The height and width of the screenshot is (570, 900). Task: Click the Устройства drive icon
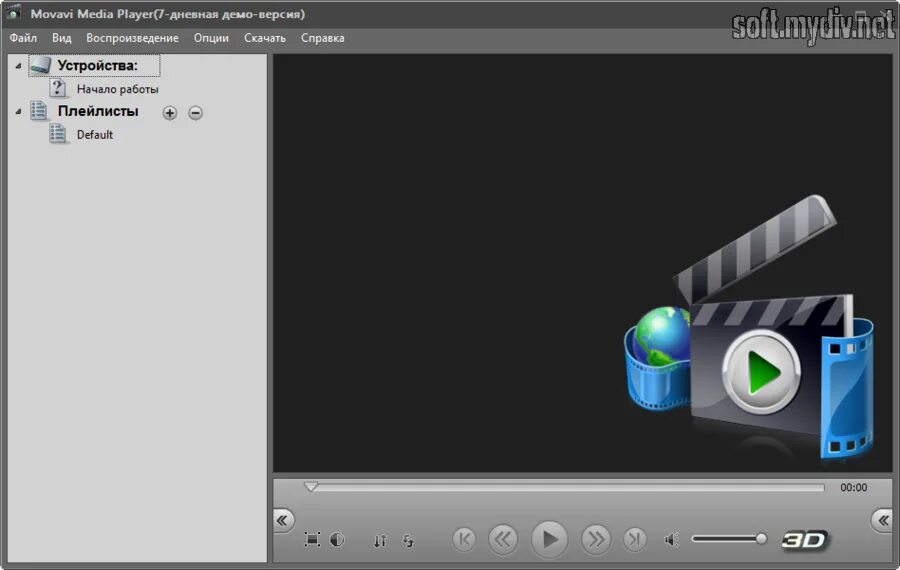pyautogui.click(x=40, y=65)
